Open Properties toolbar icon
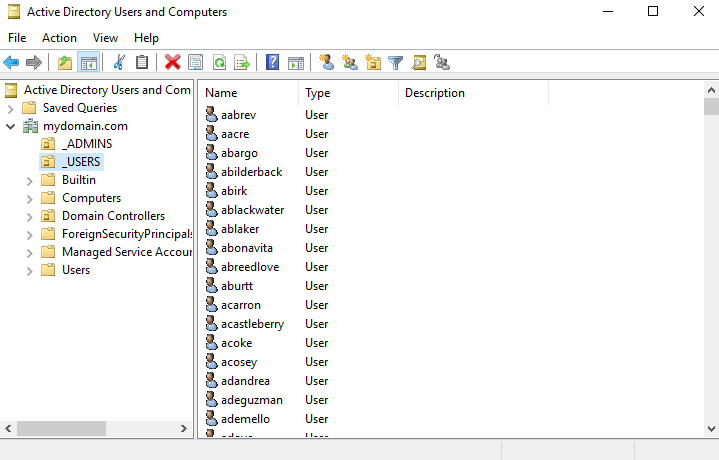 [x=196, y=62]
